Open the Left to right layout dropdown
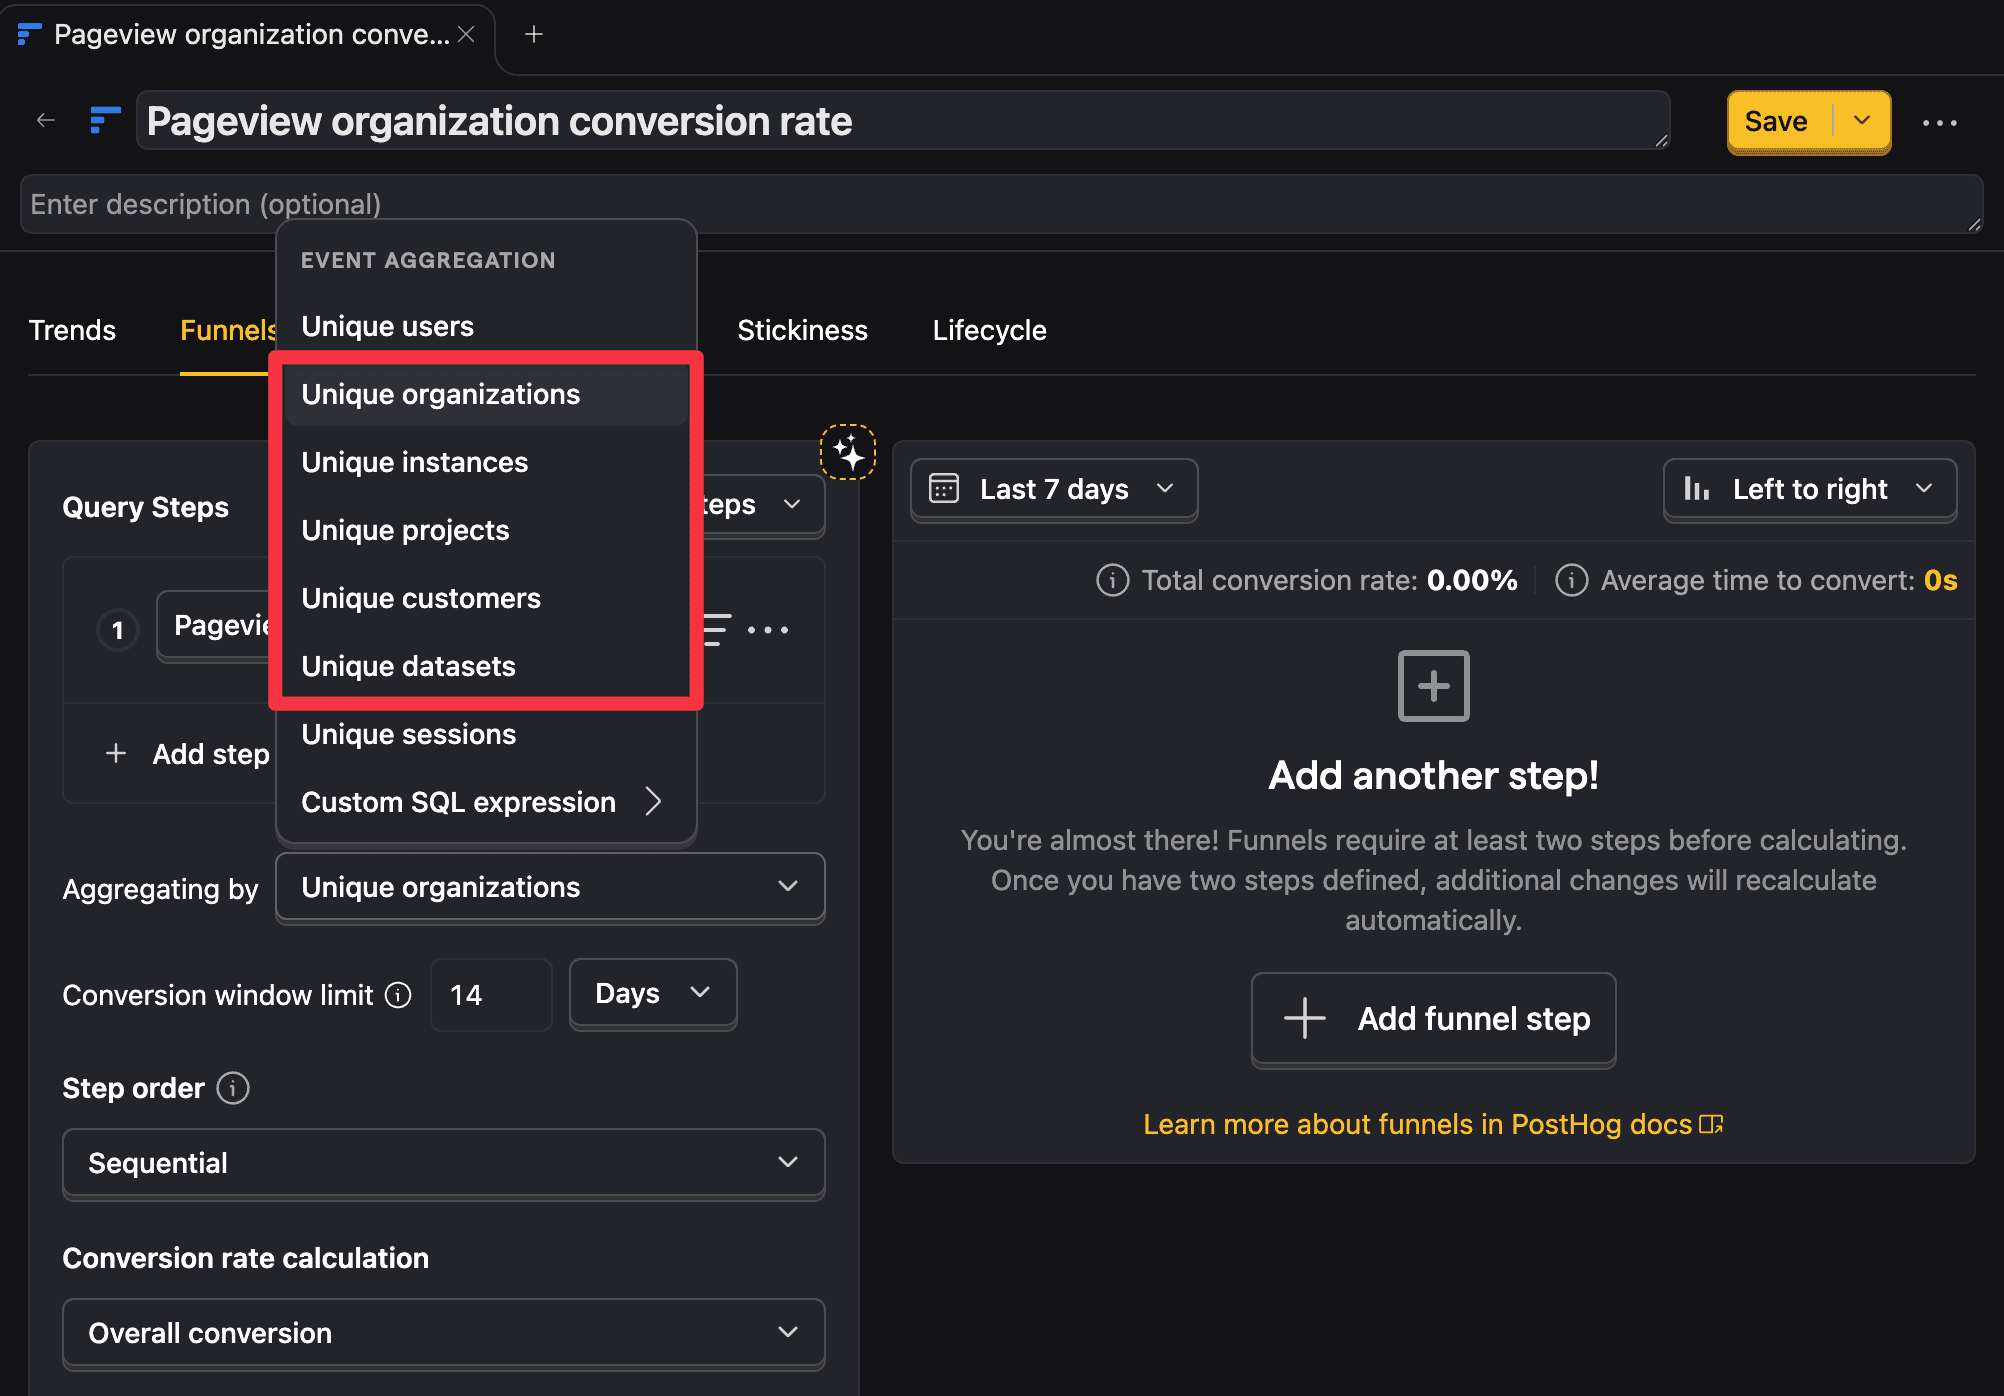 (x=1809, y=489)
